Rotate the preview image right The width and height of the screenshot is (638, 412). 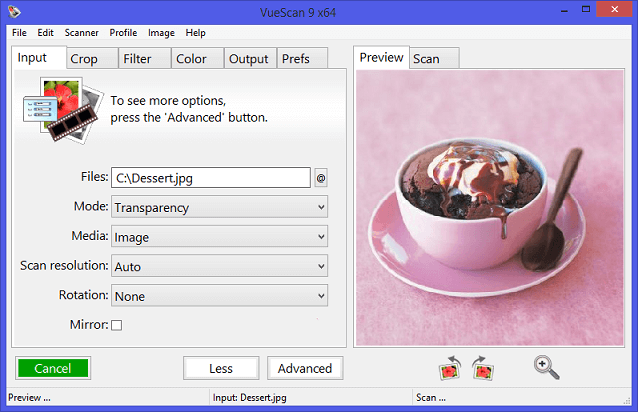click(483, 368)
